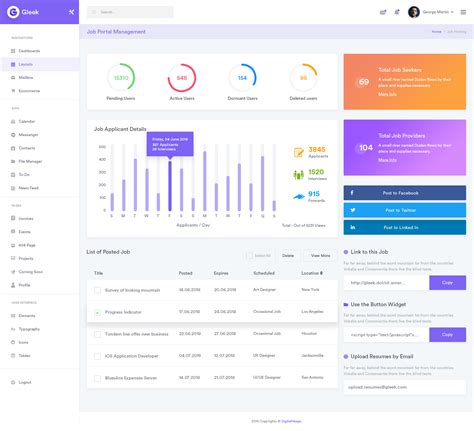This screenshot has width=474, height=431.
Task: Click George Martin's avatar picture
Action: pyautogui.click(x=414, y=12)
